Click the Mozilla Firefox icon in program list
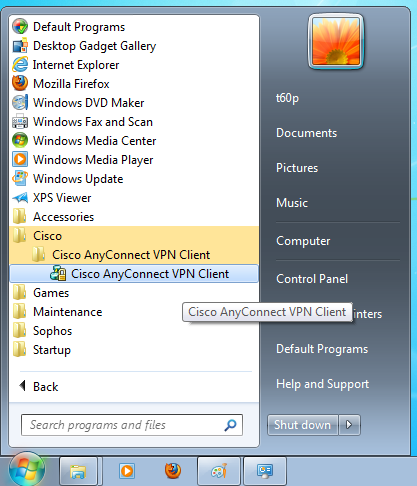This screenshot has height=486, width=417. tap(20, 84)
